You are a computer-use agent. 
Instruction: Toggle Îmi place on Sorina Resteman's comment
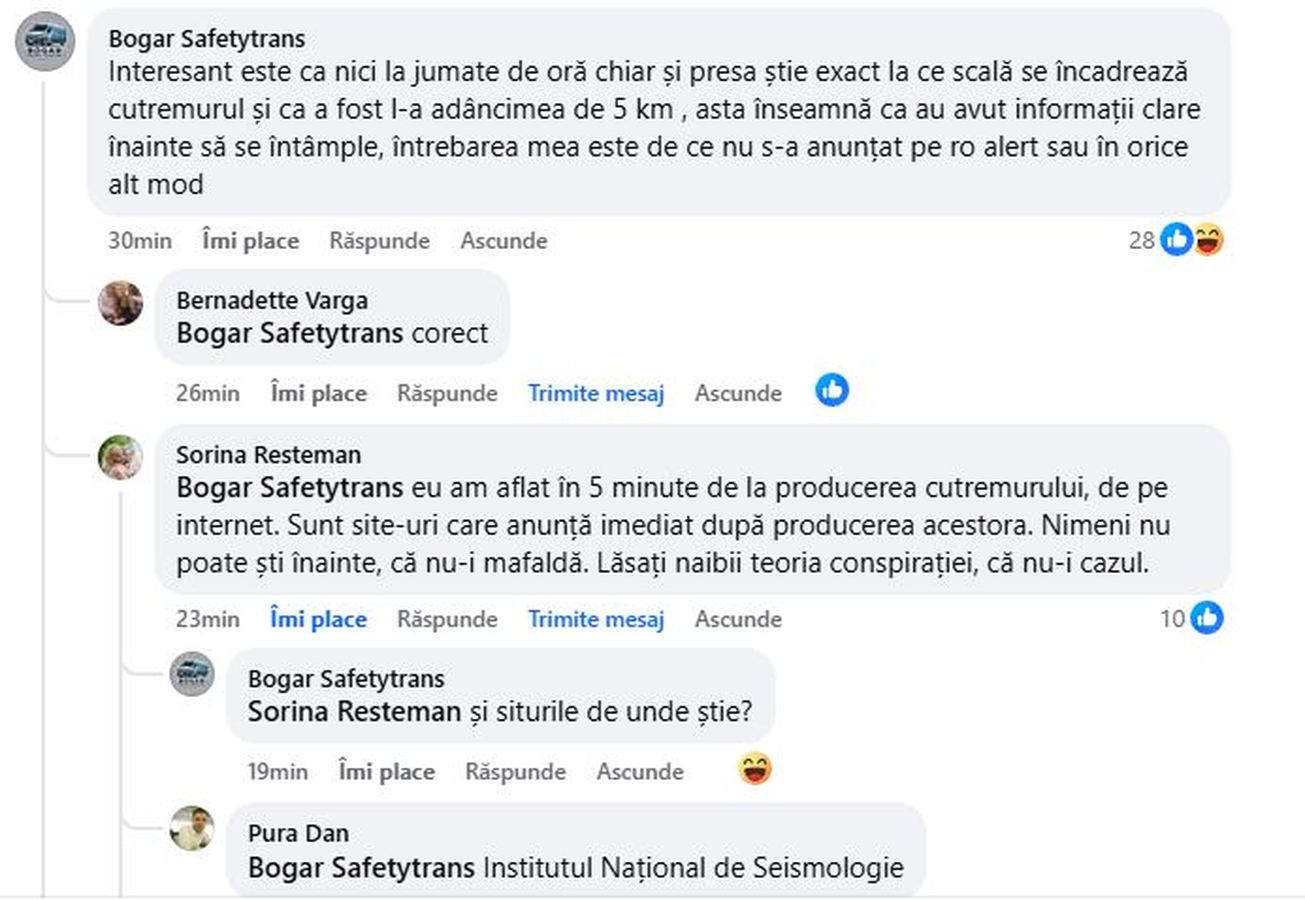pos(318,620)
